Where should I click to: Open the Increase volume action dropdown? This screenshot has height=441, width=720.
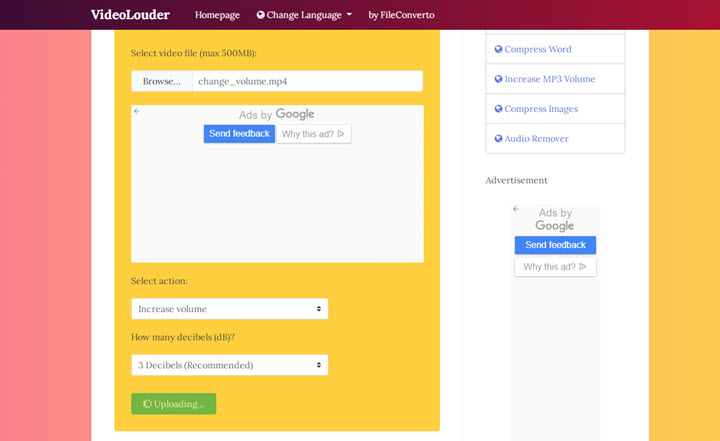click(x=230, y=309)
